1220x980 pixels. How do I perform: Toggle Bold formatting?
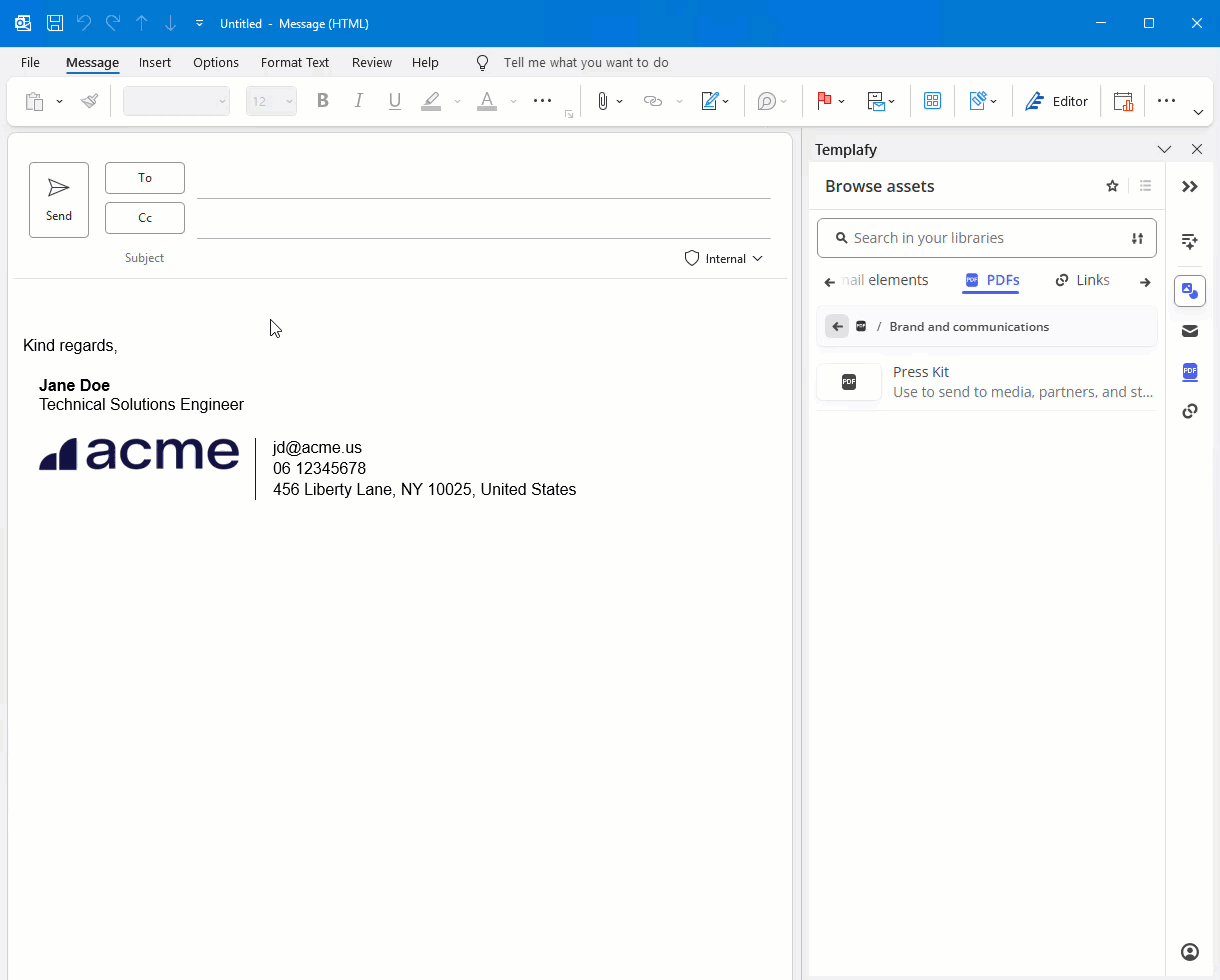[x=322, y=101]
